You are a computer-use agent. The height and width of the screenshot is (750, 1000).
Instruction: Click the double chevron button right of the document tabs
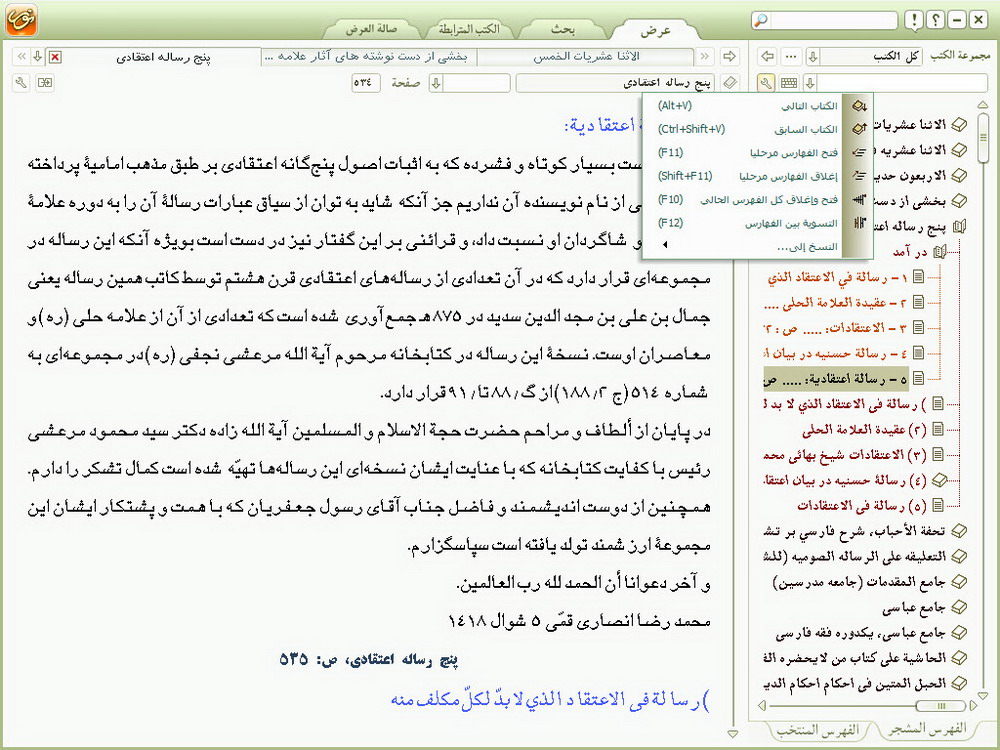tap(705, 56)
